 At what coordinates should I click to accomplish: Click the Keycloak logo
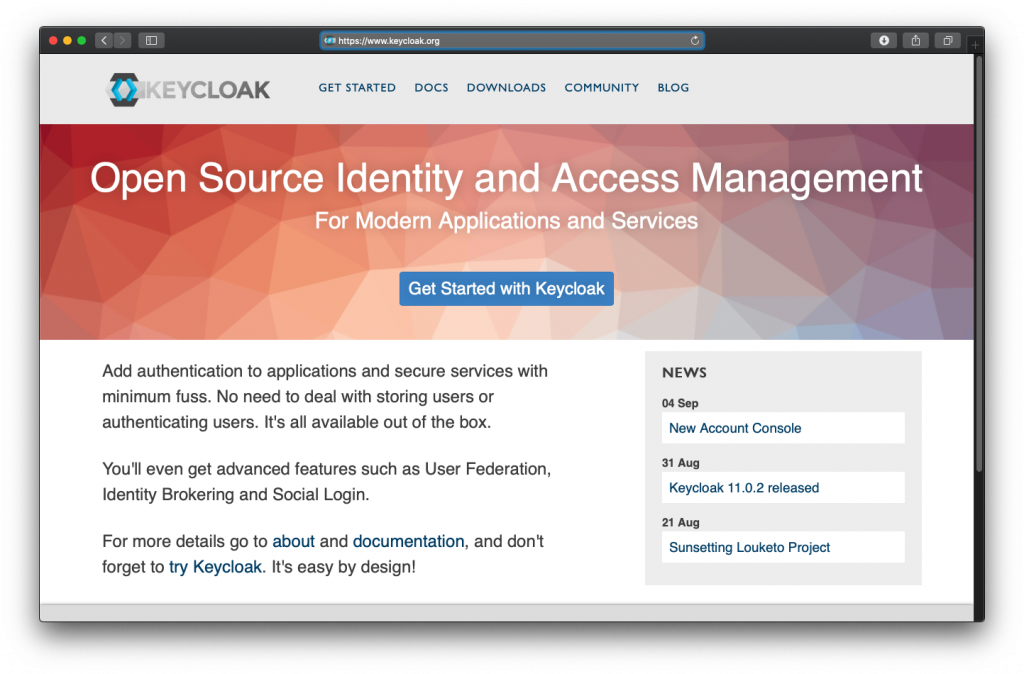(188, 89)
